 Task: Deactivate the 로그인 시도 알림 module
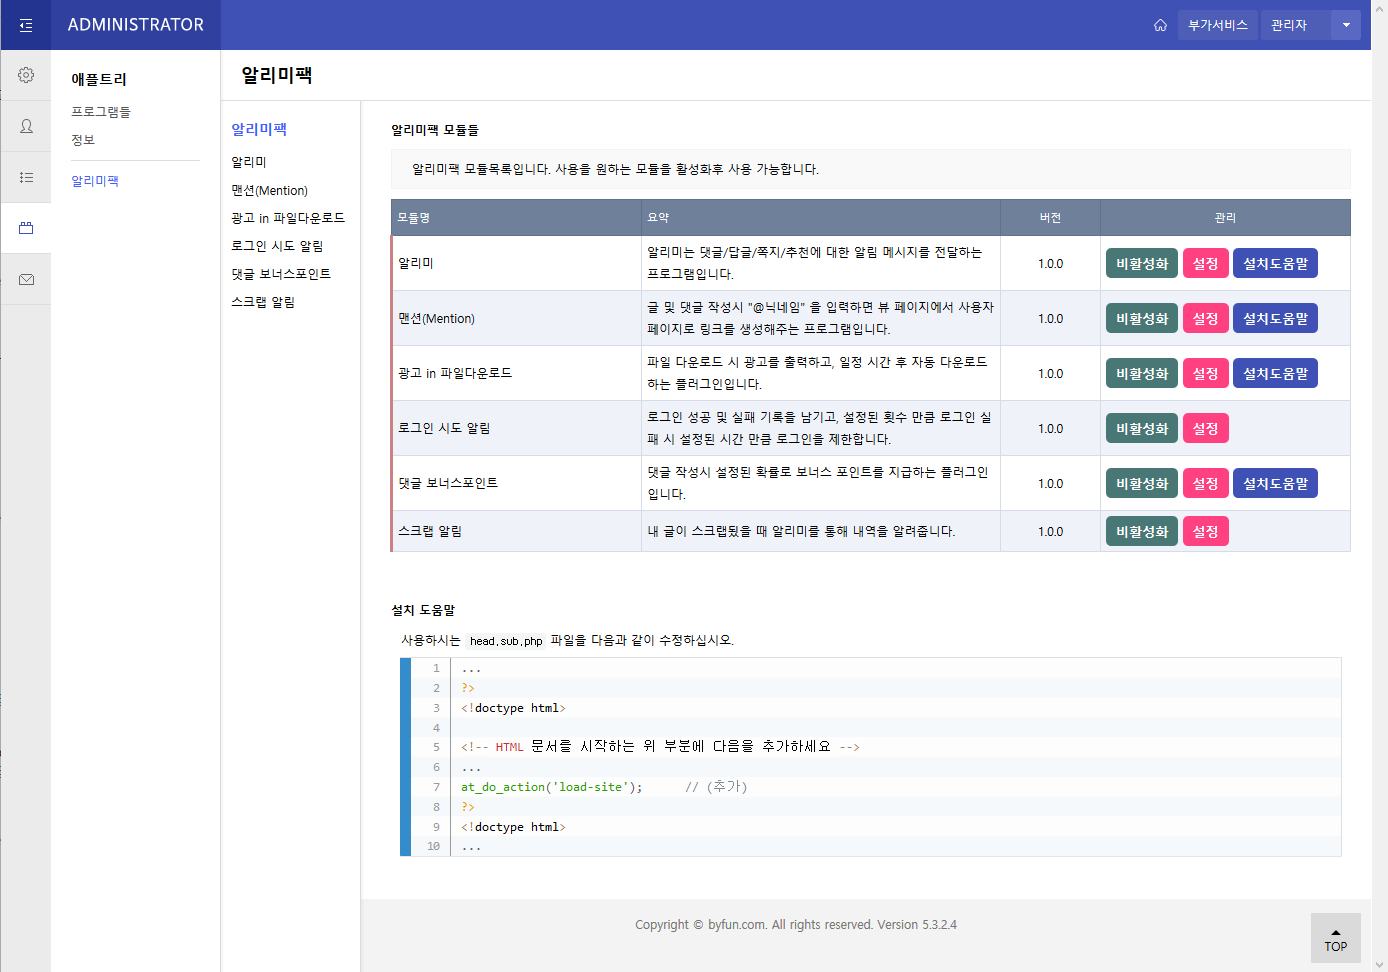(x=1142, y=429)
